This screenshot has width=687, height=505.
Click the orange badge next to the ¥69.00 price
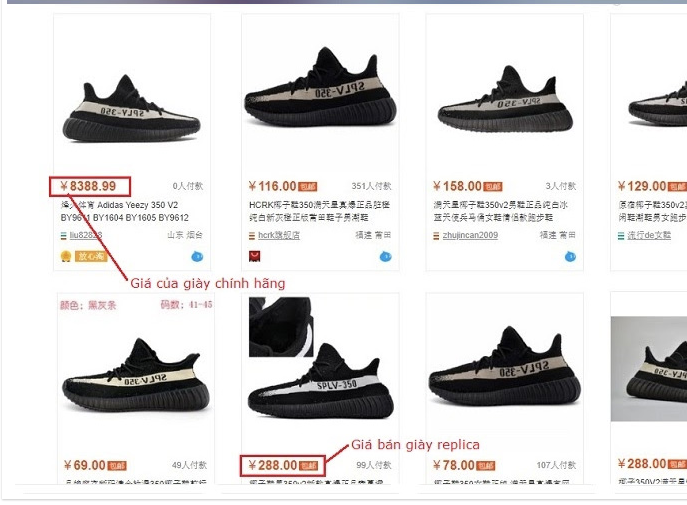click(117, 466)
